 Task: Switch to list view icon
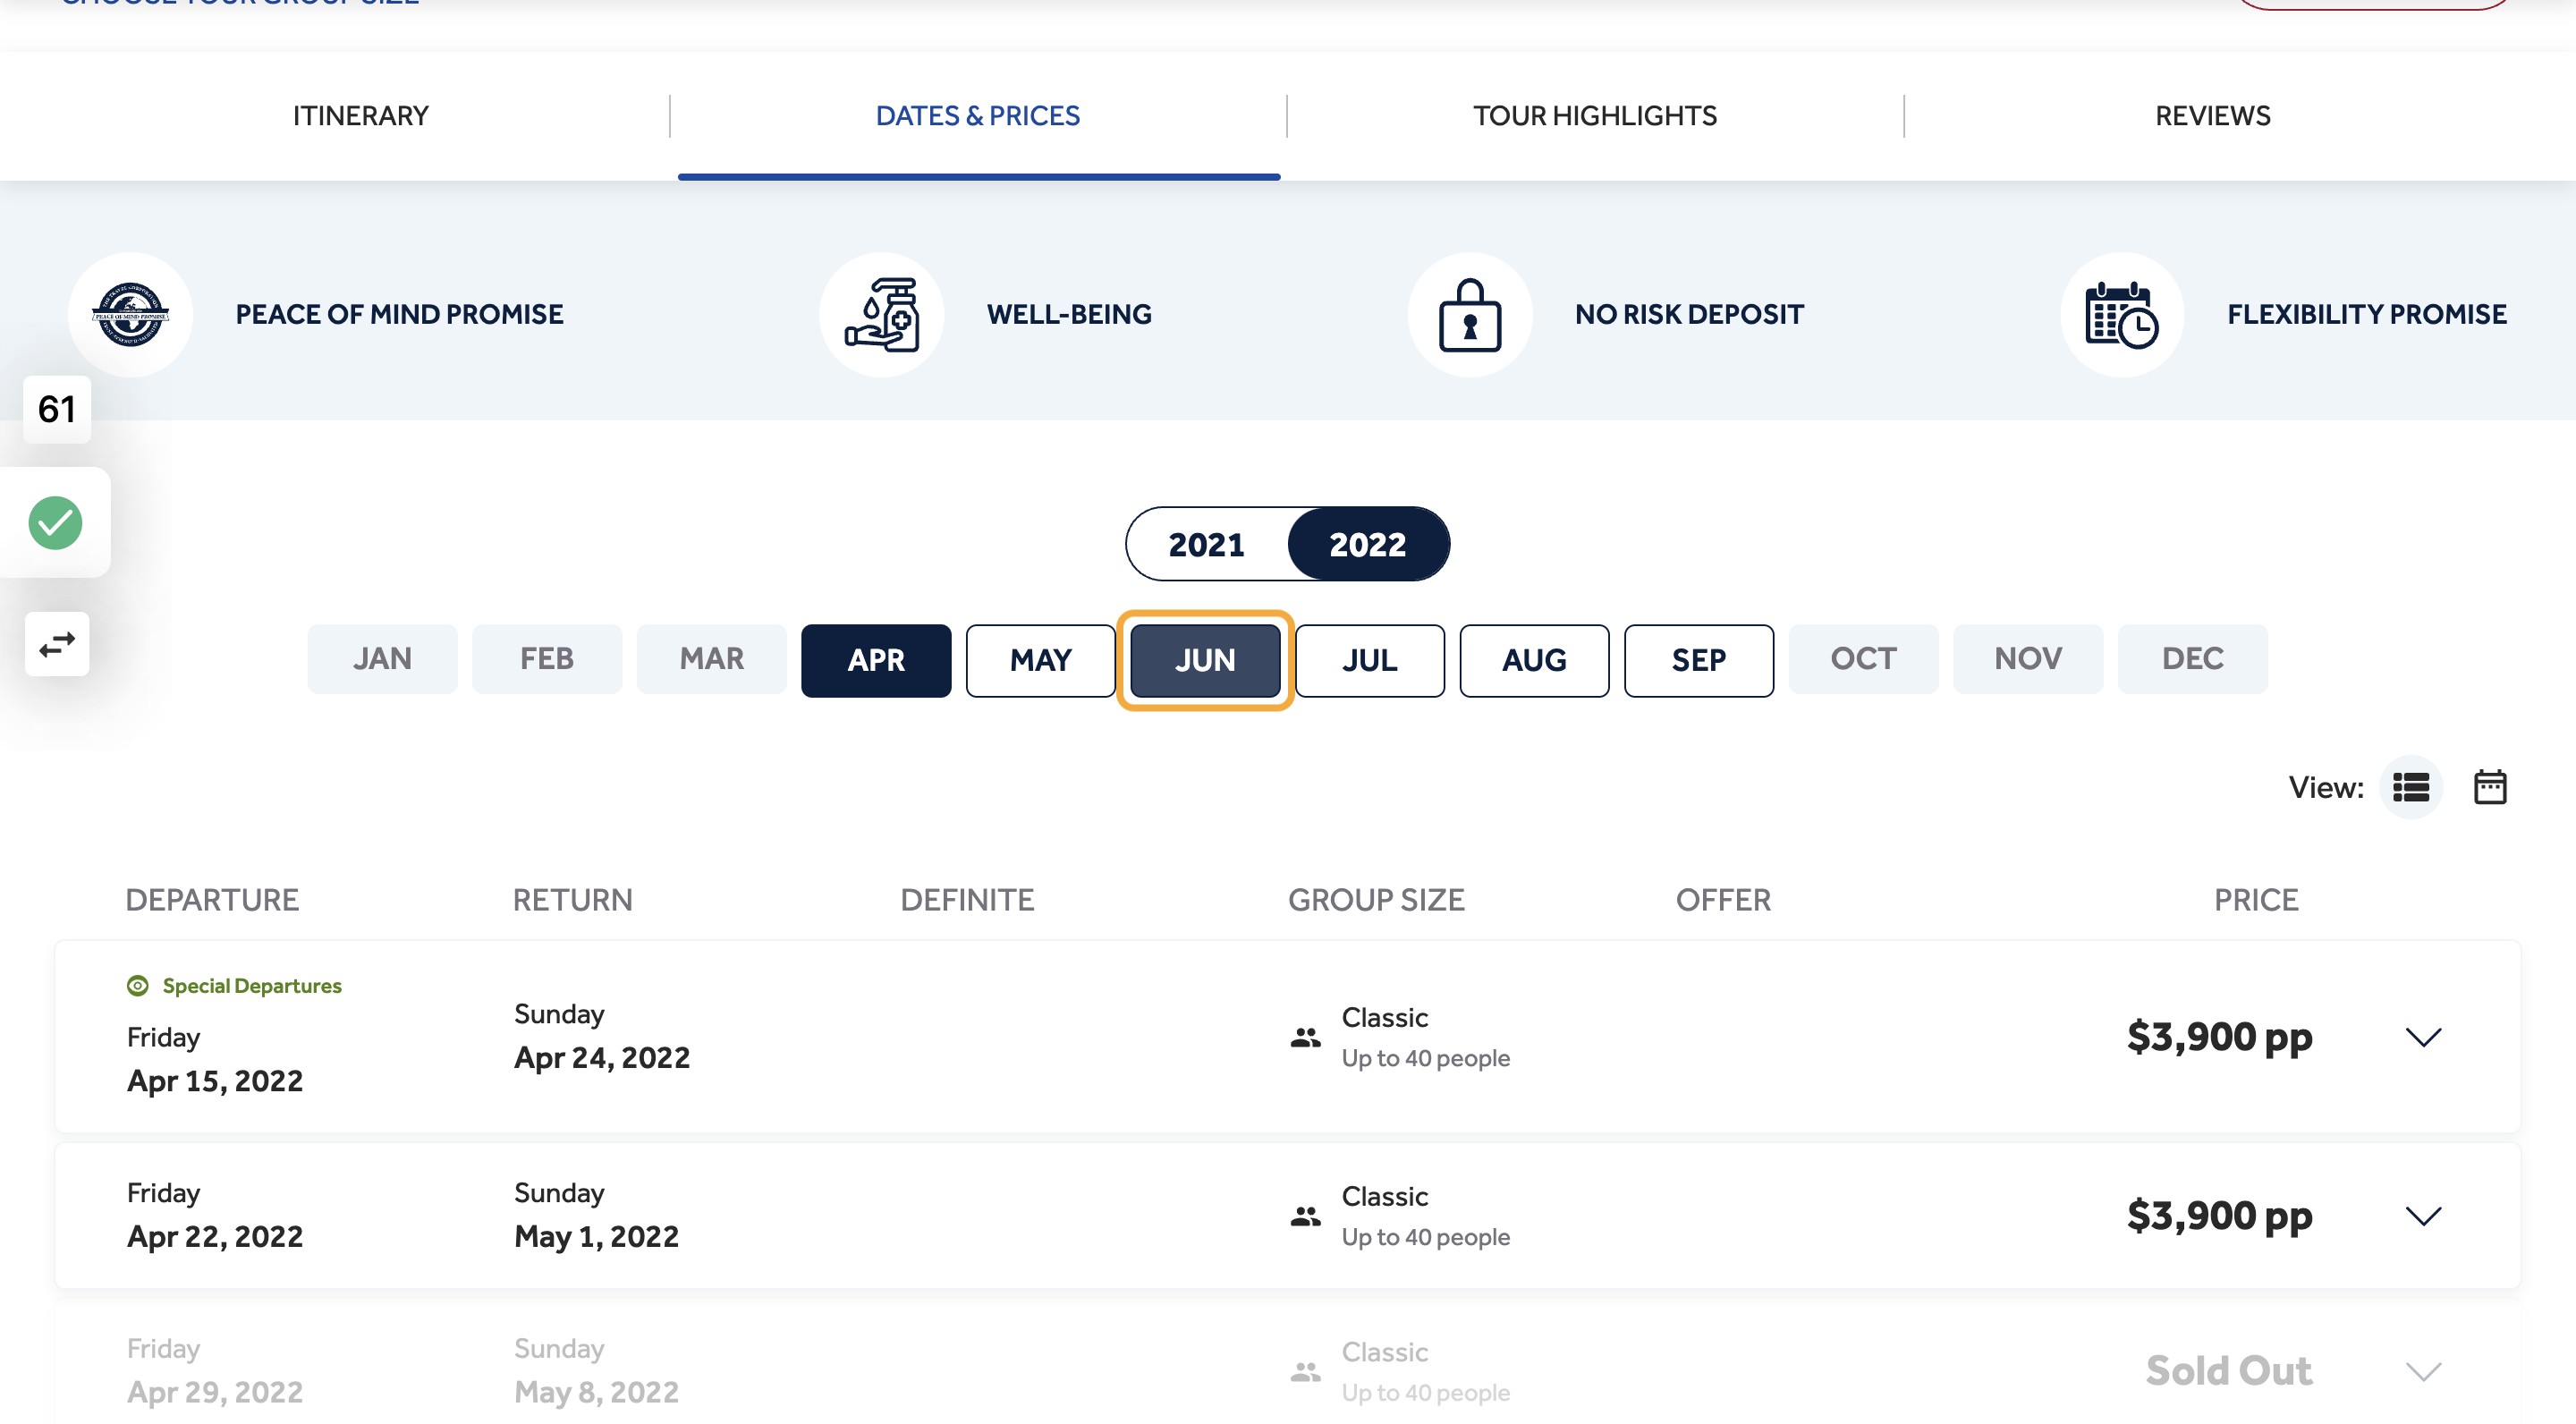pos(2411,787)
